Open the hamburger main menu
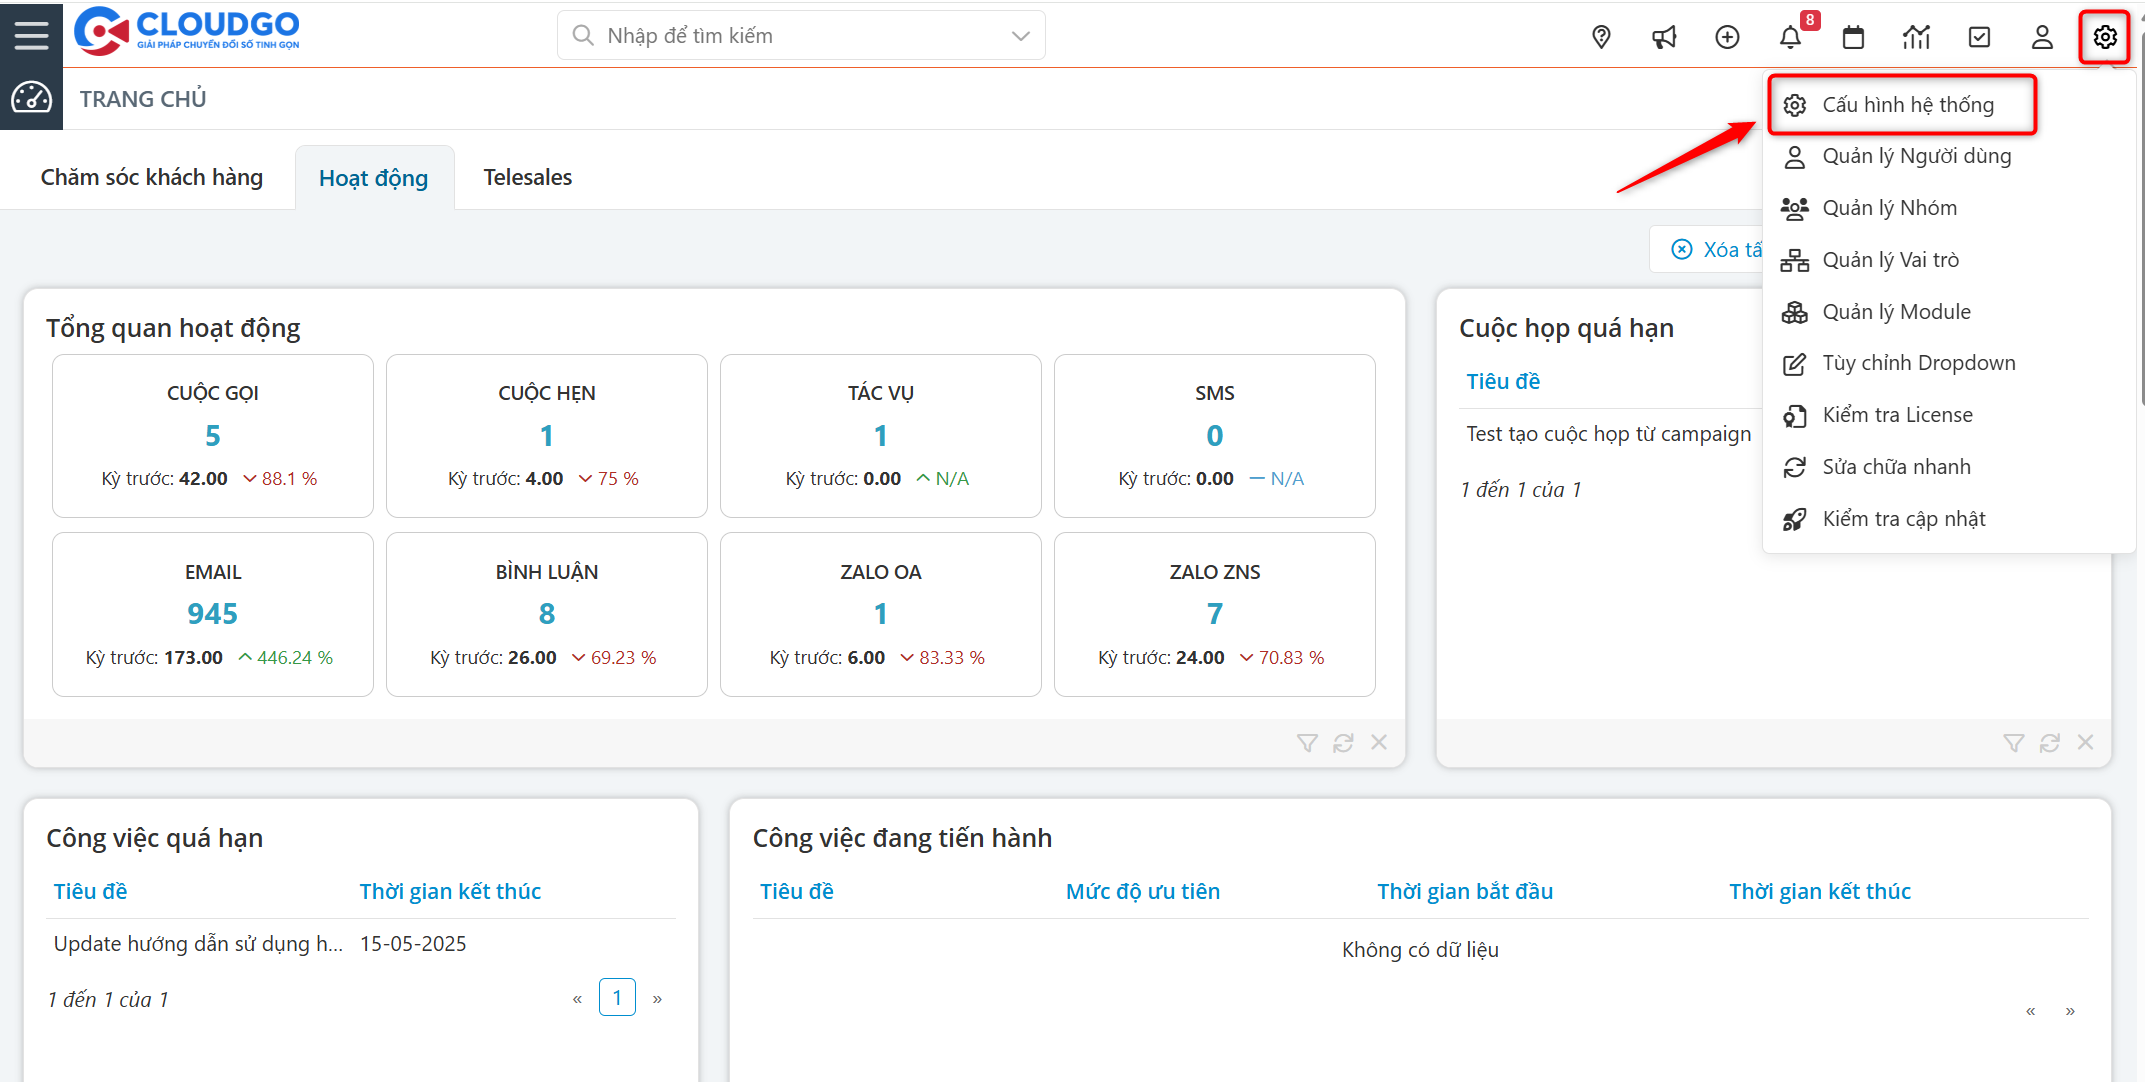This screenshot has width=2145, height=1082. (31, 36)
